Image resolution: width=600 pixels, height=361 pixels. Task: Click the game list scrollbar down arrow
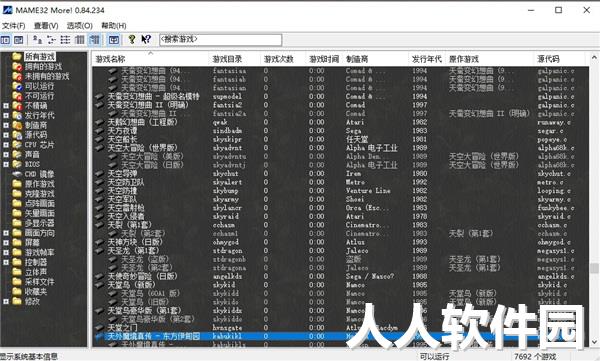tap(594, 342)
